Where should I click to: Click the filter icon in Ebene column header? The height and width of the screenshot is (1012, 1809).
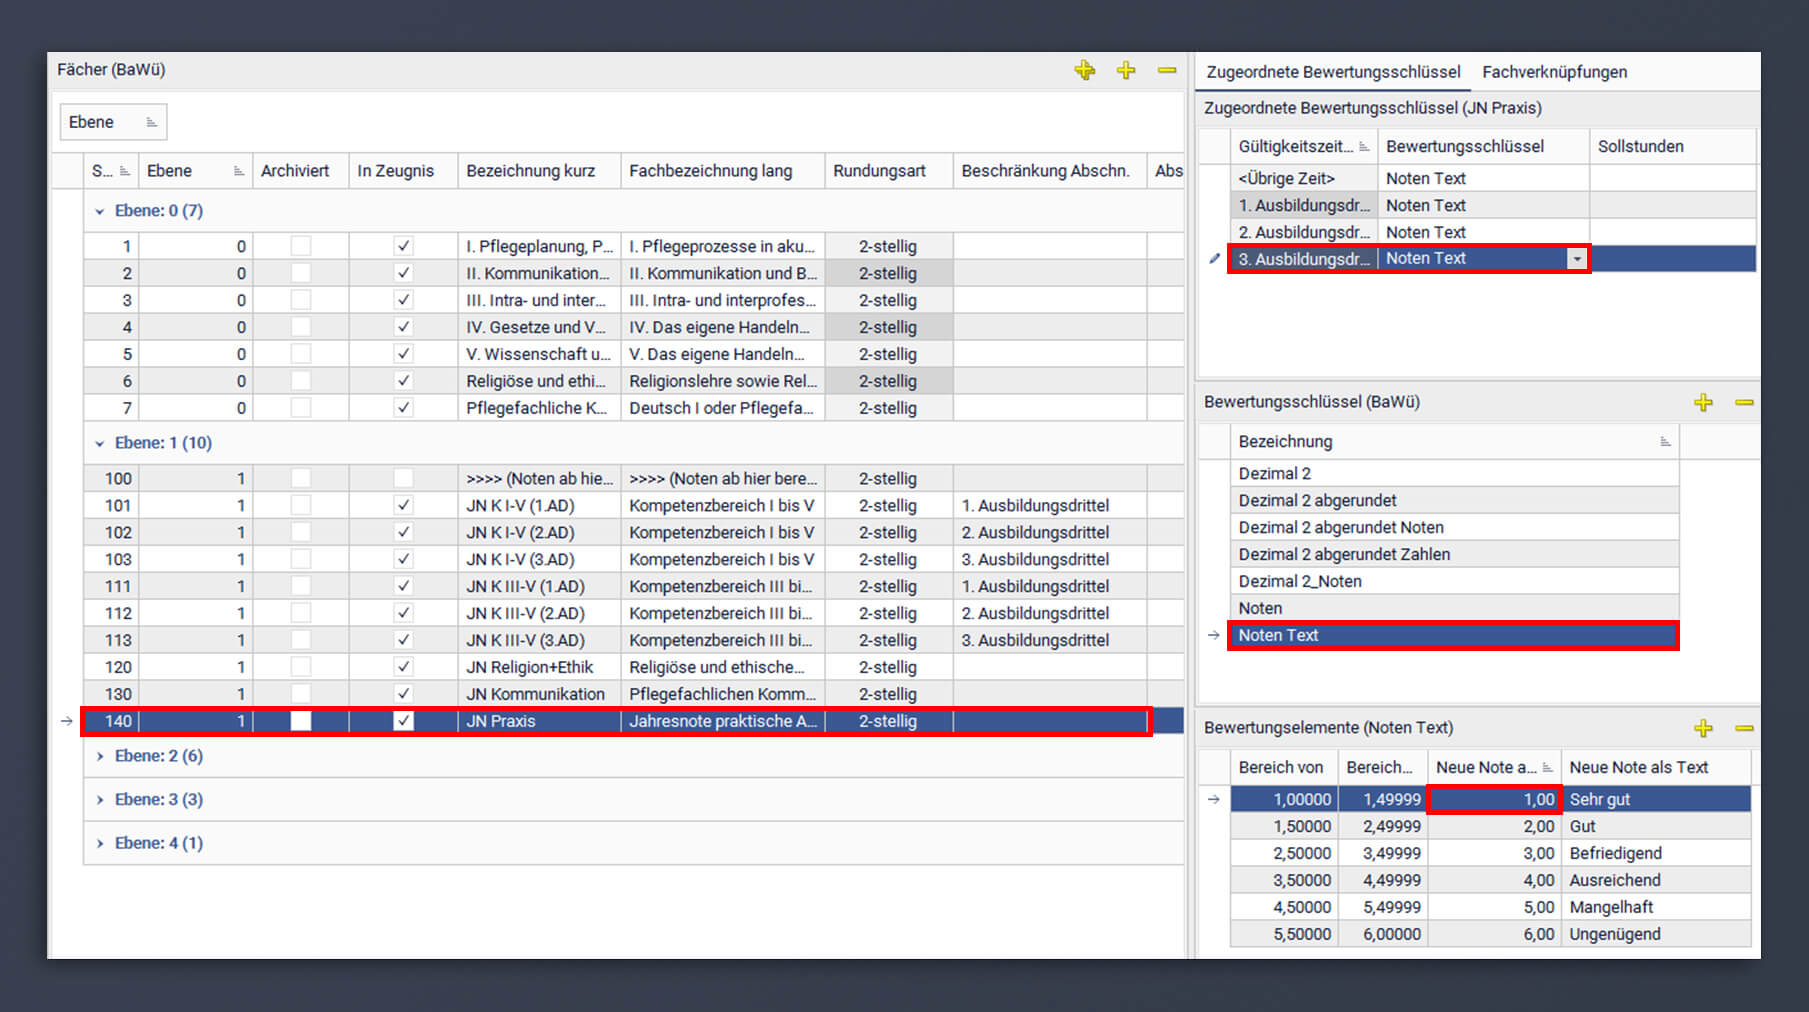(x=239, y=171)
